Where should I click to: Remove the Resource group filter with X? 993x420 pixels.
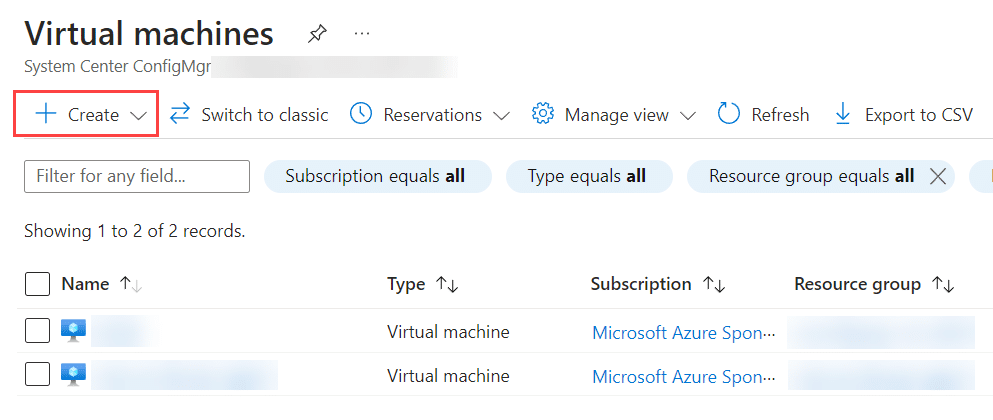[x=937, y=177]
